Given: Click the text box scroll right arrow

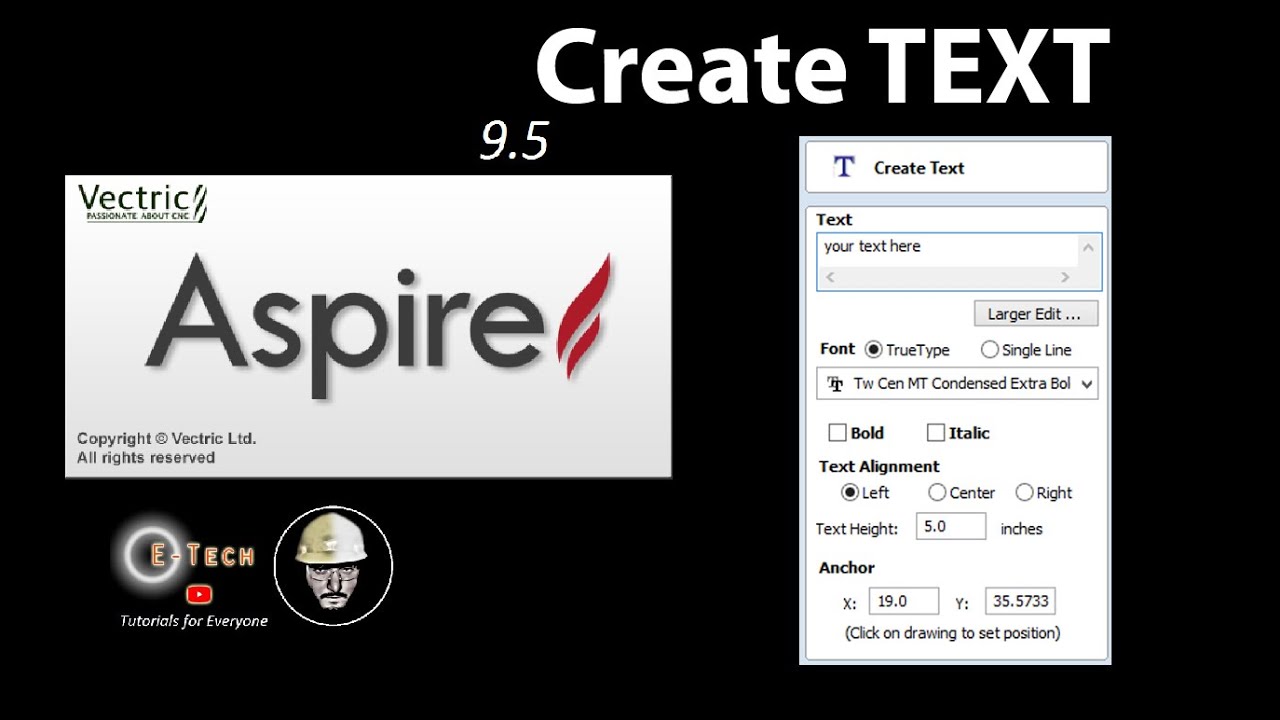Looking at the screenshot, I should [x=1065, y=278].
